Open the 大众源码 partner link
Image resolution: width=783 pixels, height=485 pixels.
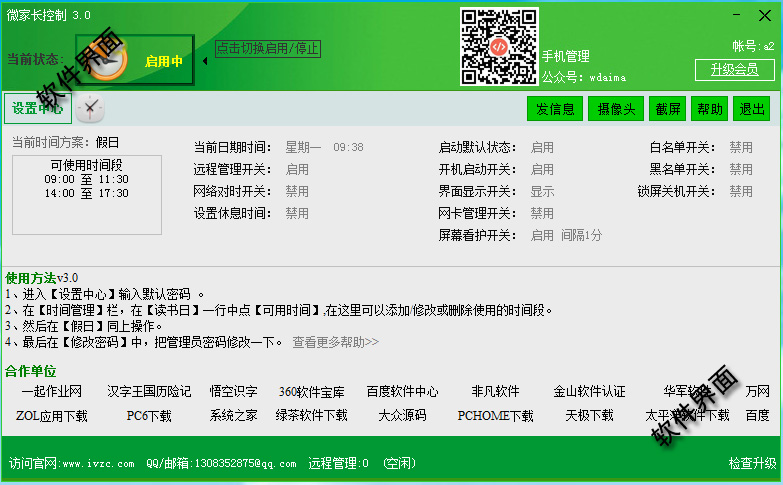coord(402,415)
